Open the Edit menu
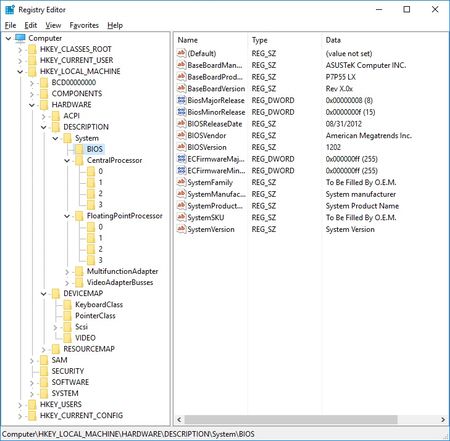 pos(31,25)
